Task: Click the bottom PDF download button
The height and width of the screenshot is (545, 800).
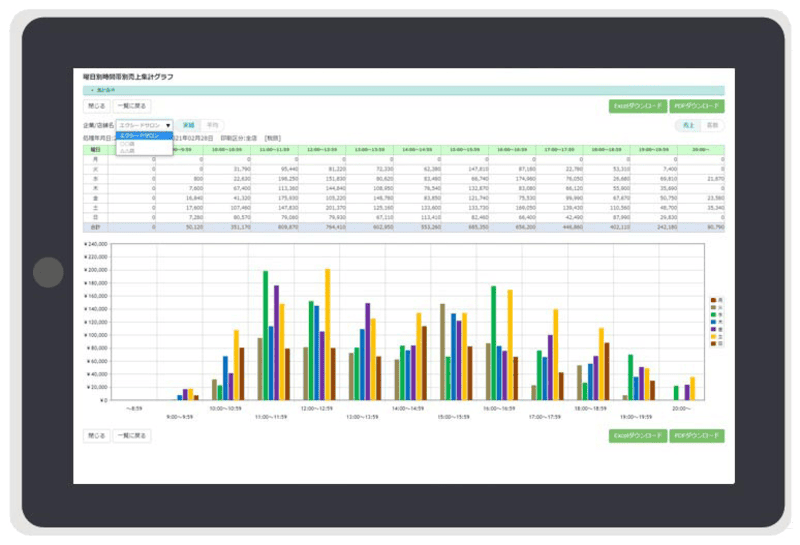Action: [x=697, y=436]
